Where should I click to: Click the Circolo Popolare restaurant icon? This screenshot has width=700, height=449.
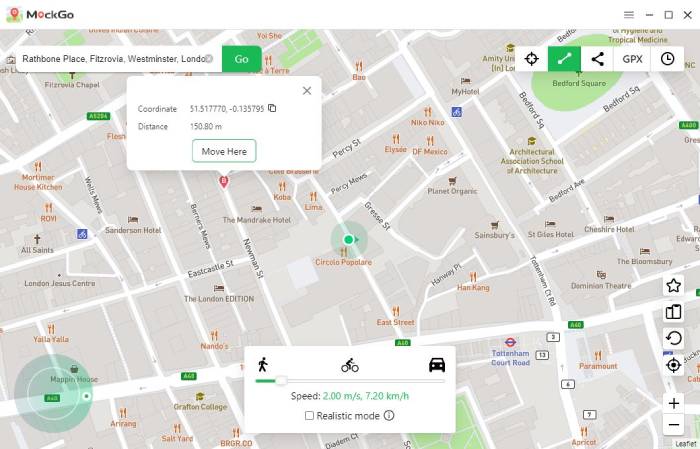[x=344, y=252]
